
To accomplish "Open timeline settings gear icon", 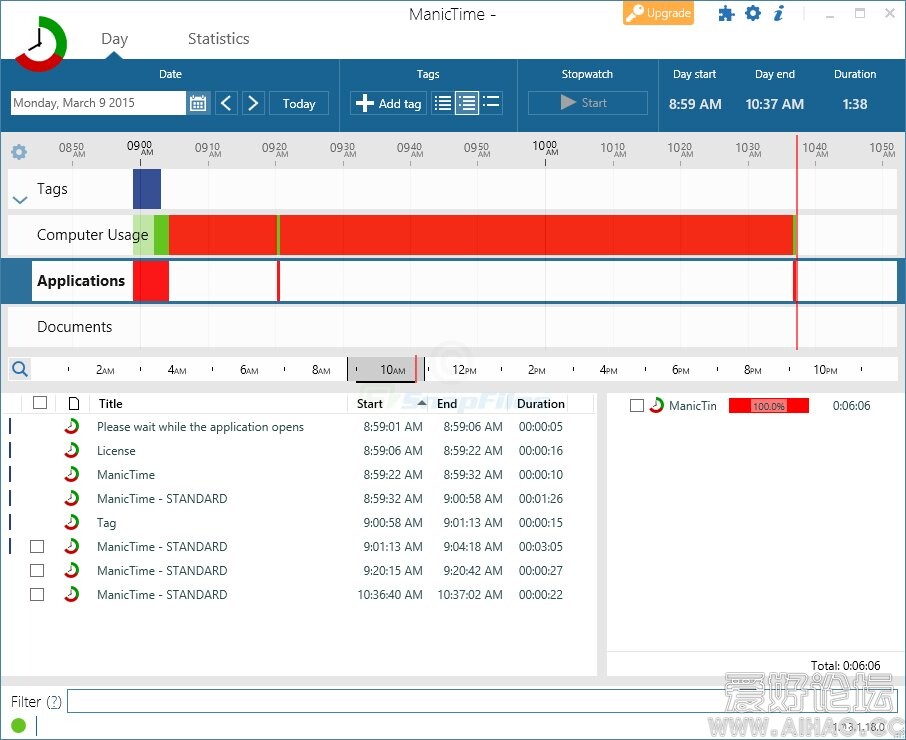I will (19, 152).
